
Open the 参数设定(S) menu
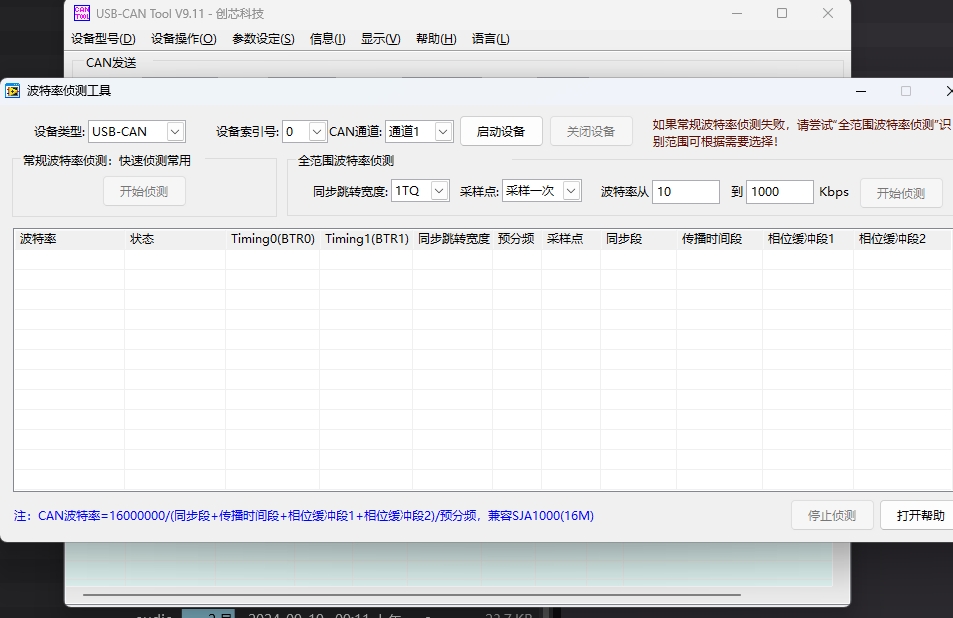point(263,39)
